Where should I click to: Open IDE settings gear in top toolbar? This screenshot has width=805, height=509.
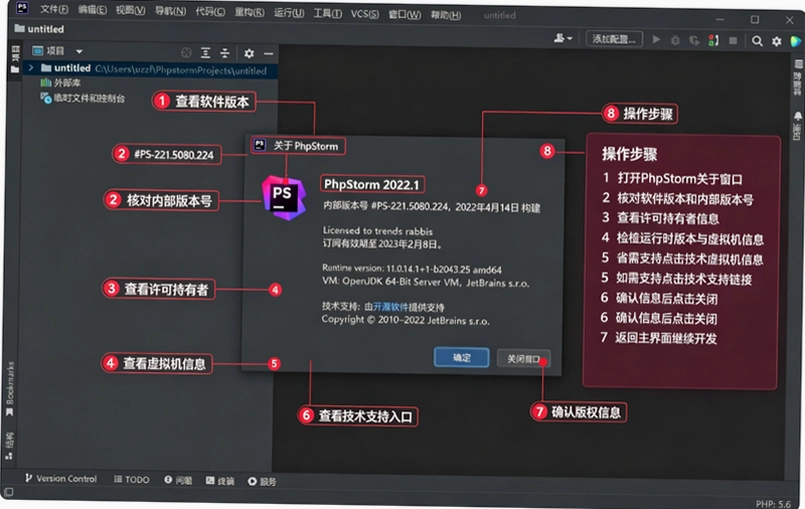coord(777,42)
